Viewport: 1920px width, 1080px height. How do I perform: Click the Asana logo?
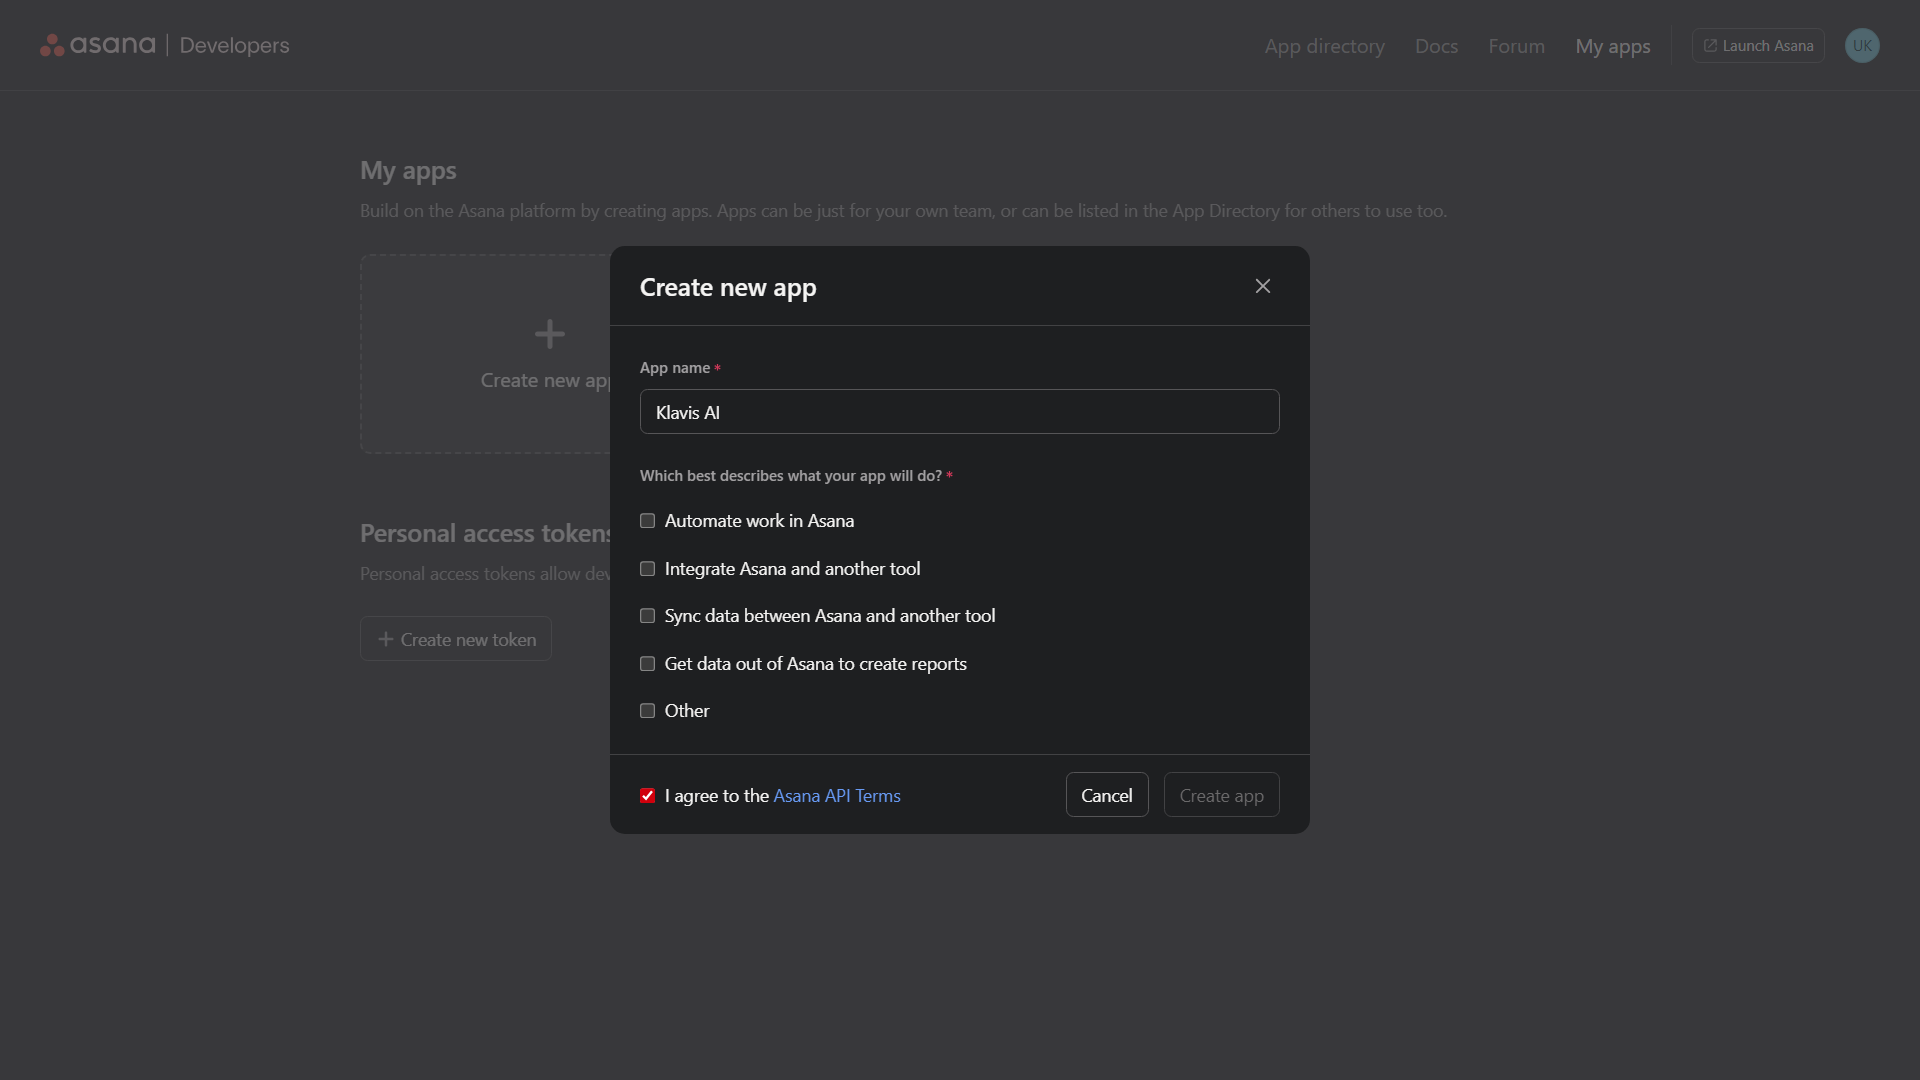click(x=98, y=45)
